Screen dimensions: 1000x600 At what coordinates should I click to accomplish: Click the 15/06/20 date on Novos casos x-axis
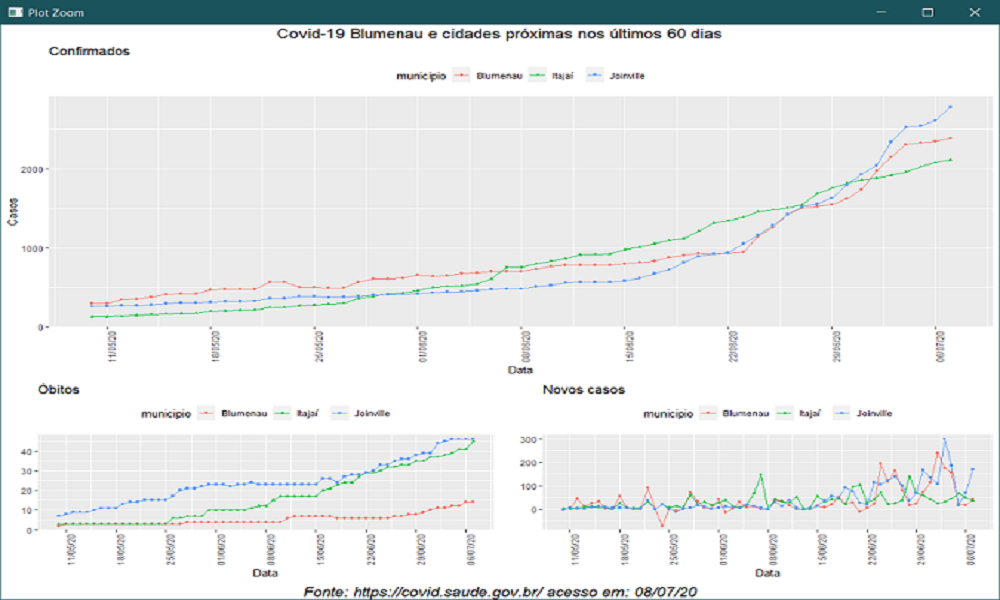tap(823, 550)
